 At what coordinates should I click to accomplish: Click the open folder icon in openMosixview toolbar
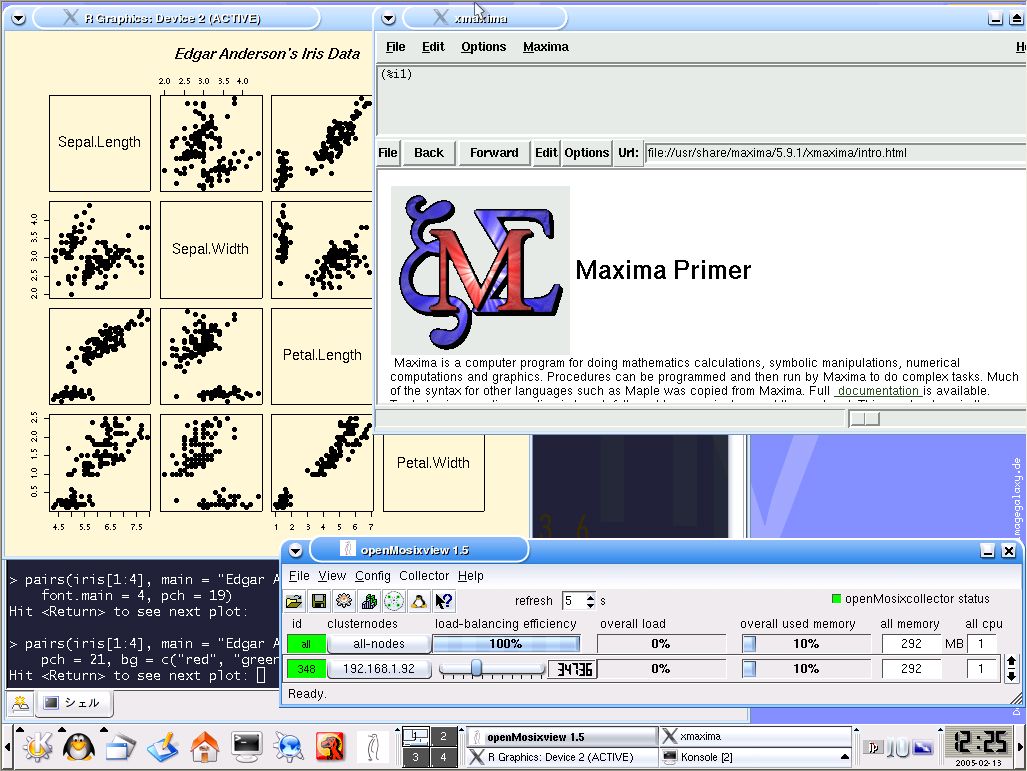(294, 601)
